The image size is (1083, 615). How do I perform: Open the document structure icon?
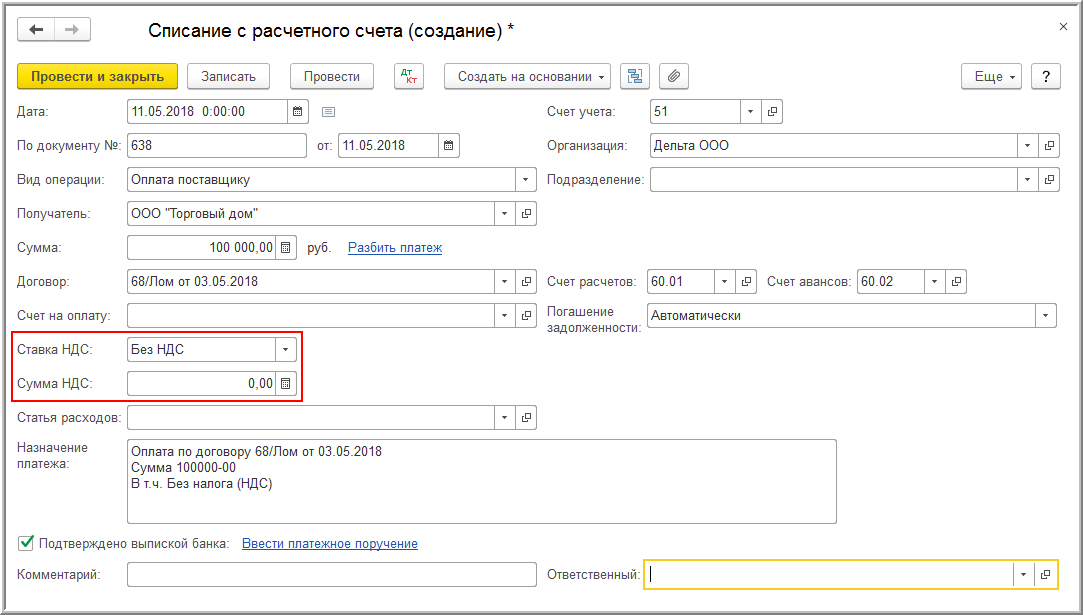pyautogui.click(x=634, y=76)
